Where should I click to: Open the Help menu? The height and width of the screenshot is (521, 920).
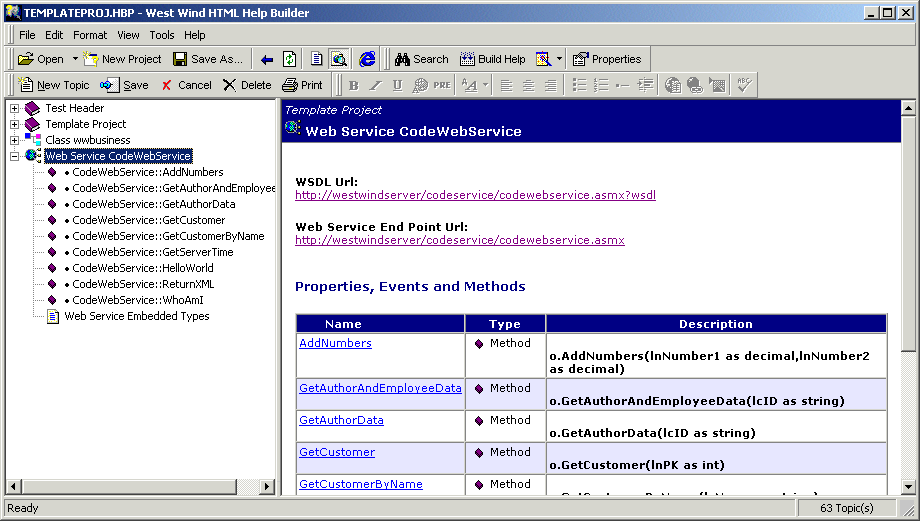[x=194, y=35]
